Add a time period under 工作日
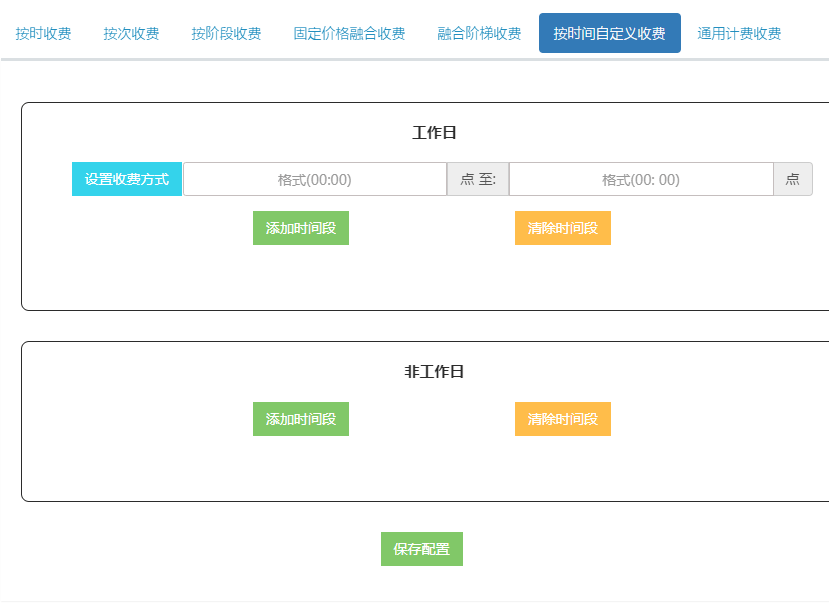The height and width of the screenshot is (610, 829). coord(301,228)
